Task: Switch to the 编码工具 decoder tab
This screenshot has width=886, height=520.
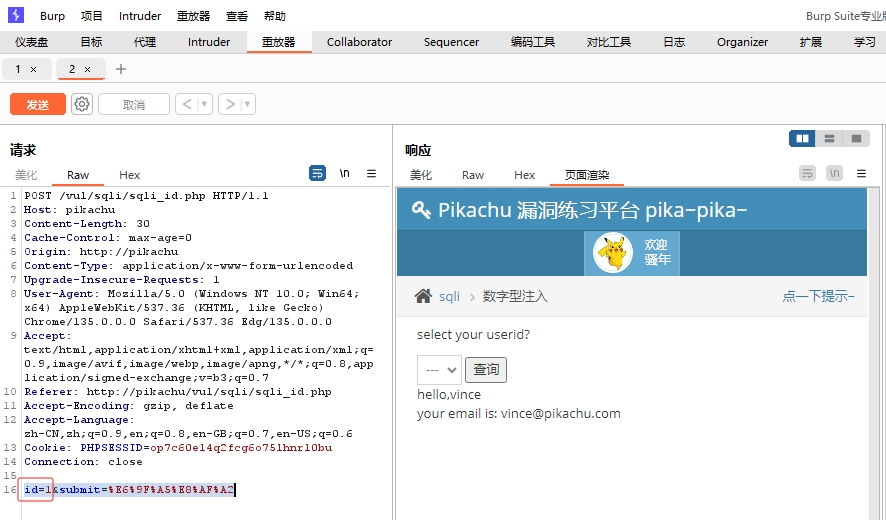Action: 533,42
